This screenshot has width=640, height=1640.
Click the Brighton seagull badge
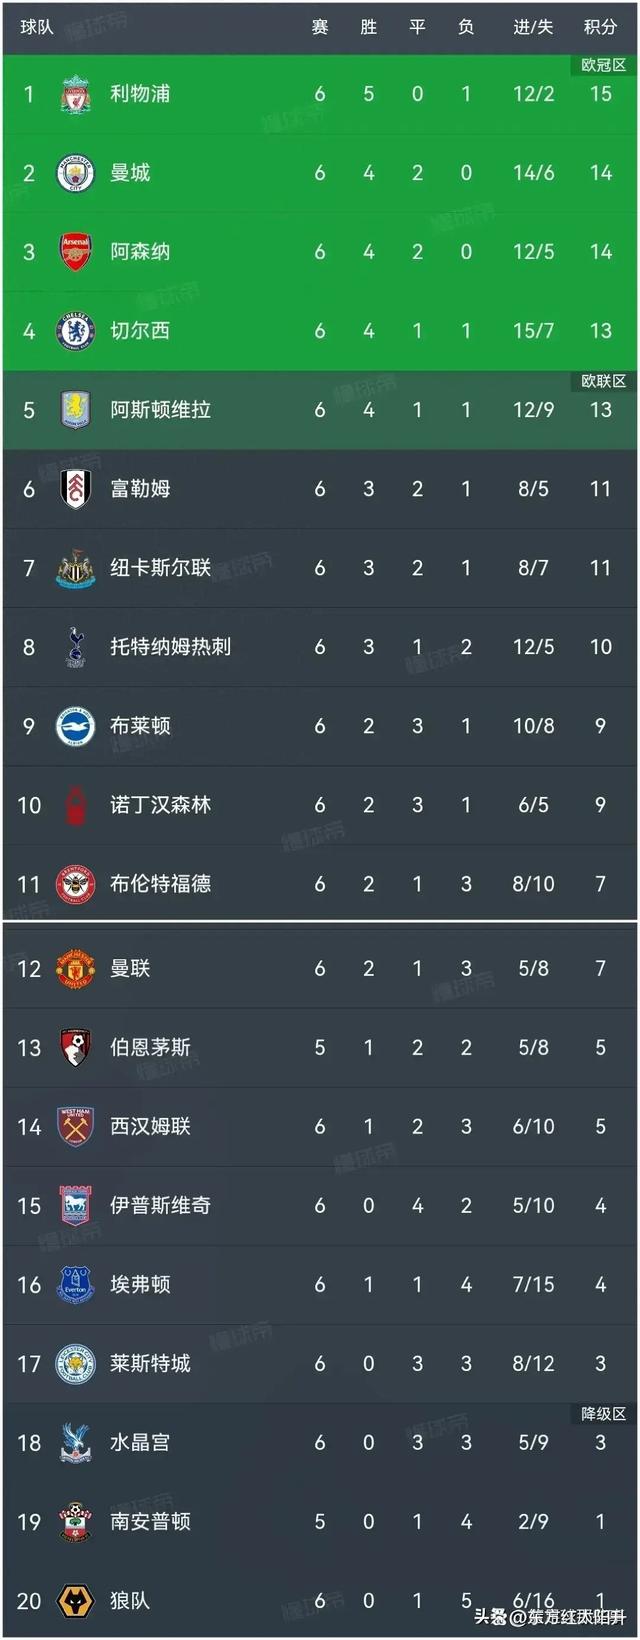[x=75, y=726]
